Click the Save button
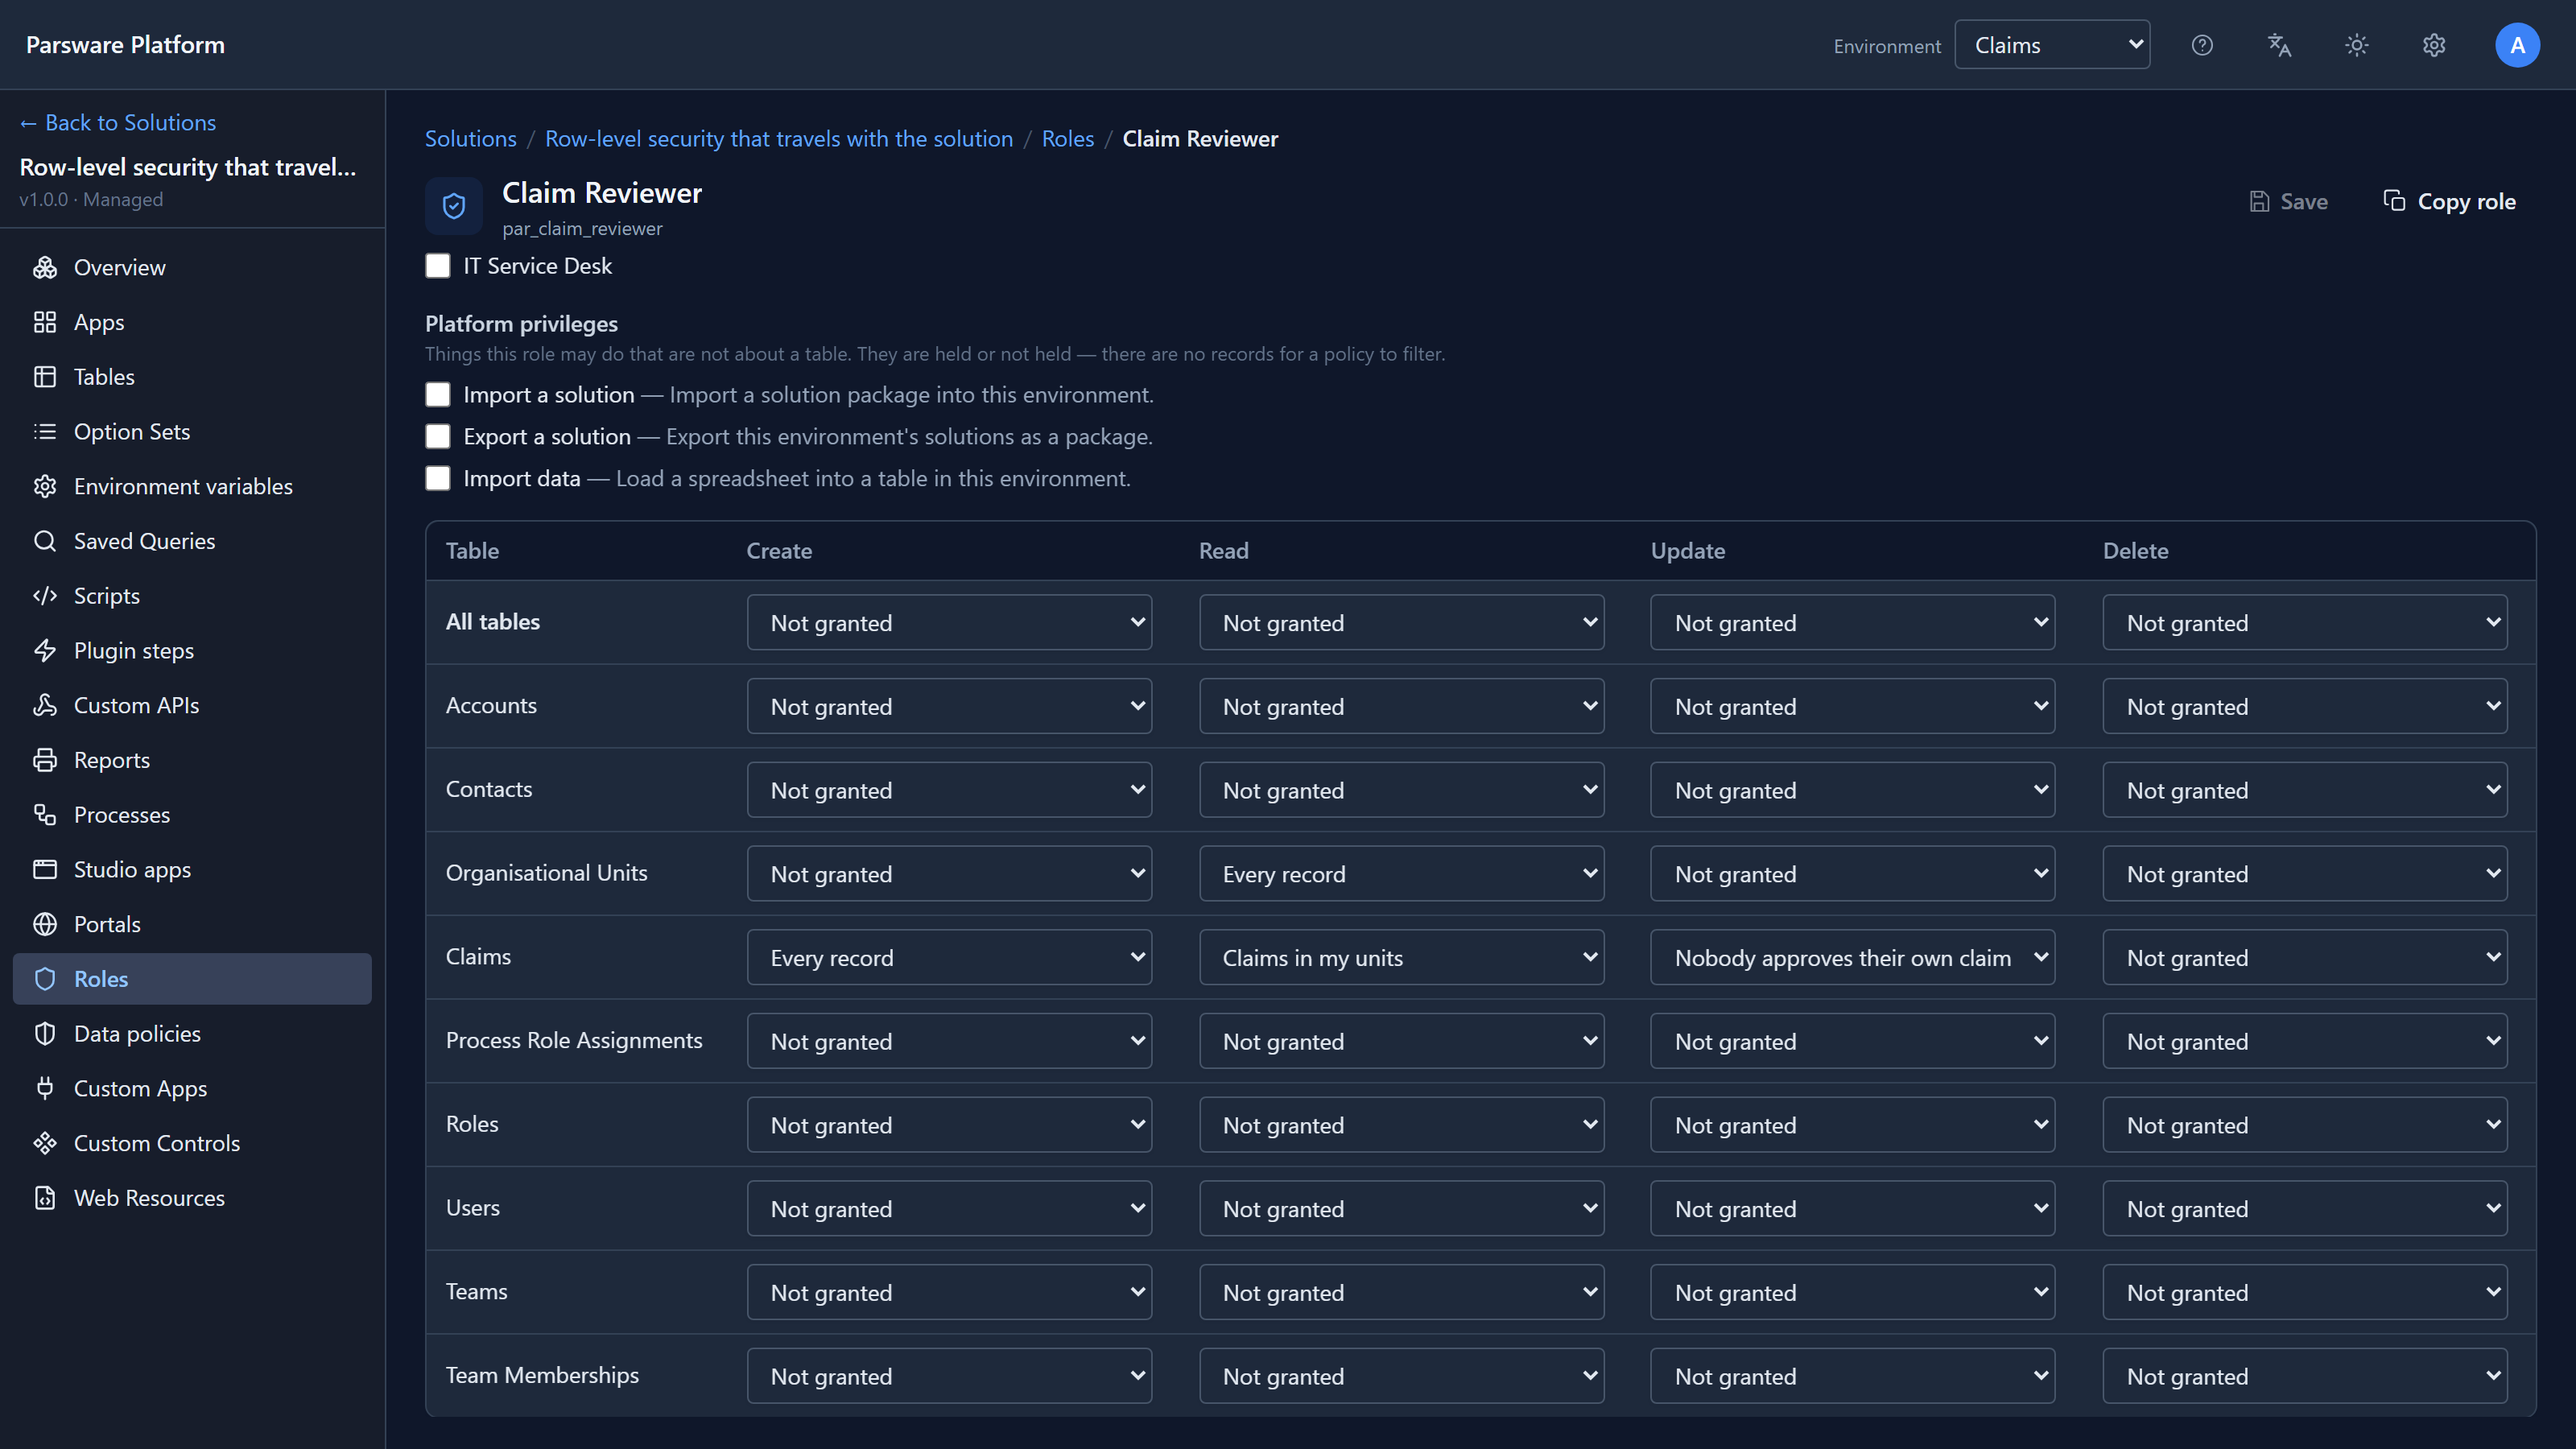Screen dimensions: 2576x1449 pos(2288,202)
